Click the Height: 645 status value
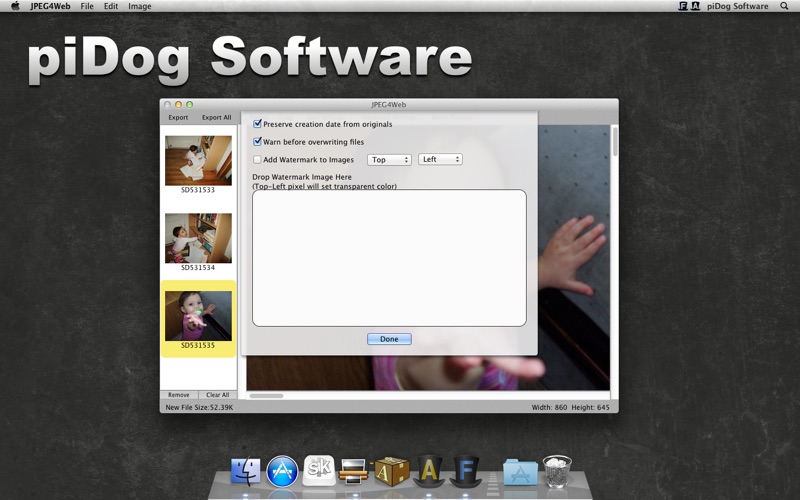The image size is (800, 500). (x=590, y=407)
